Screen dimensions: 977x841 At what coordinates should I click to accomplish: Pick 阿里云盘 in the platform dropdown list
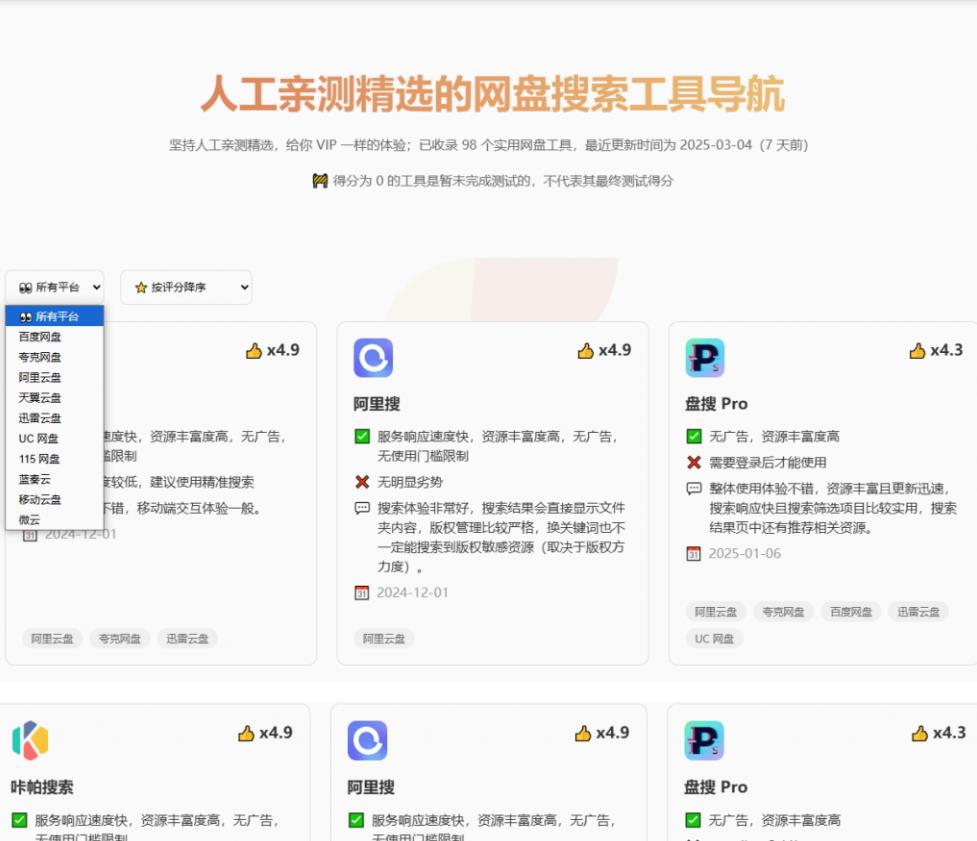tap(54, 378)
